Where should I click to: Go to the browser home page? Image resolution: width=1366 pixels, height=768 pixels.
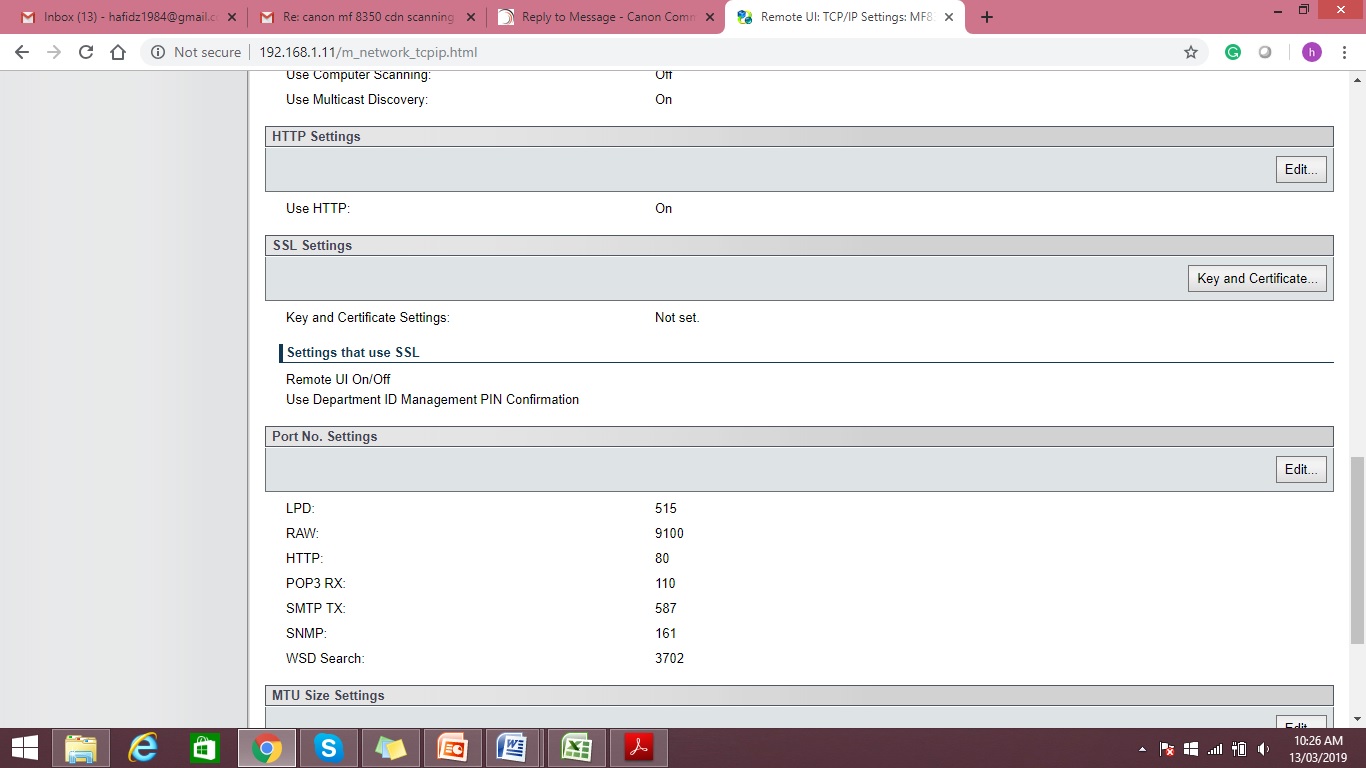[x=118, y=52]
